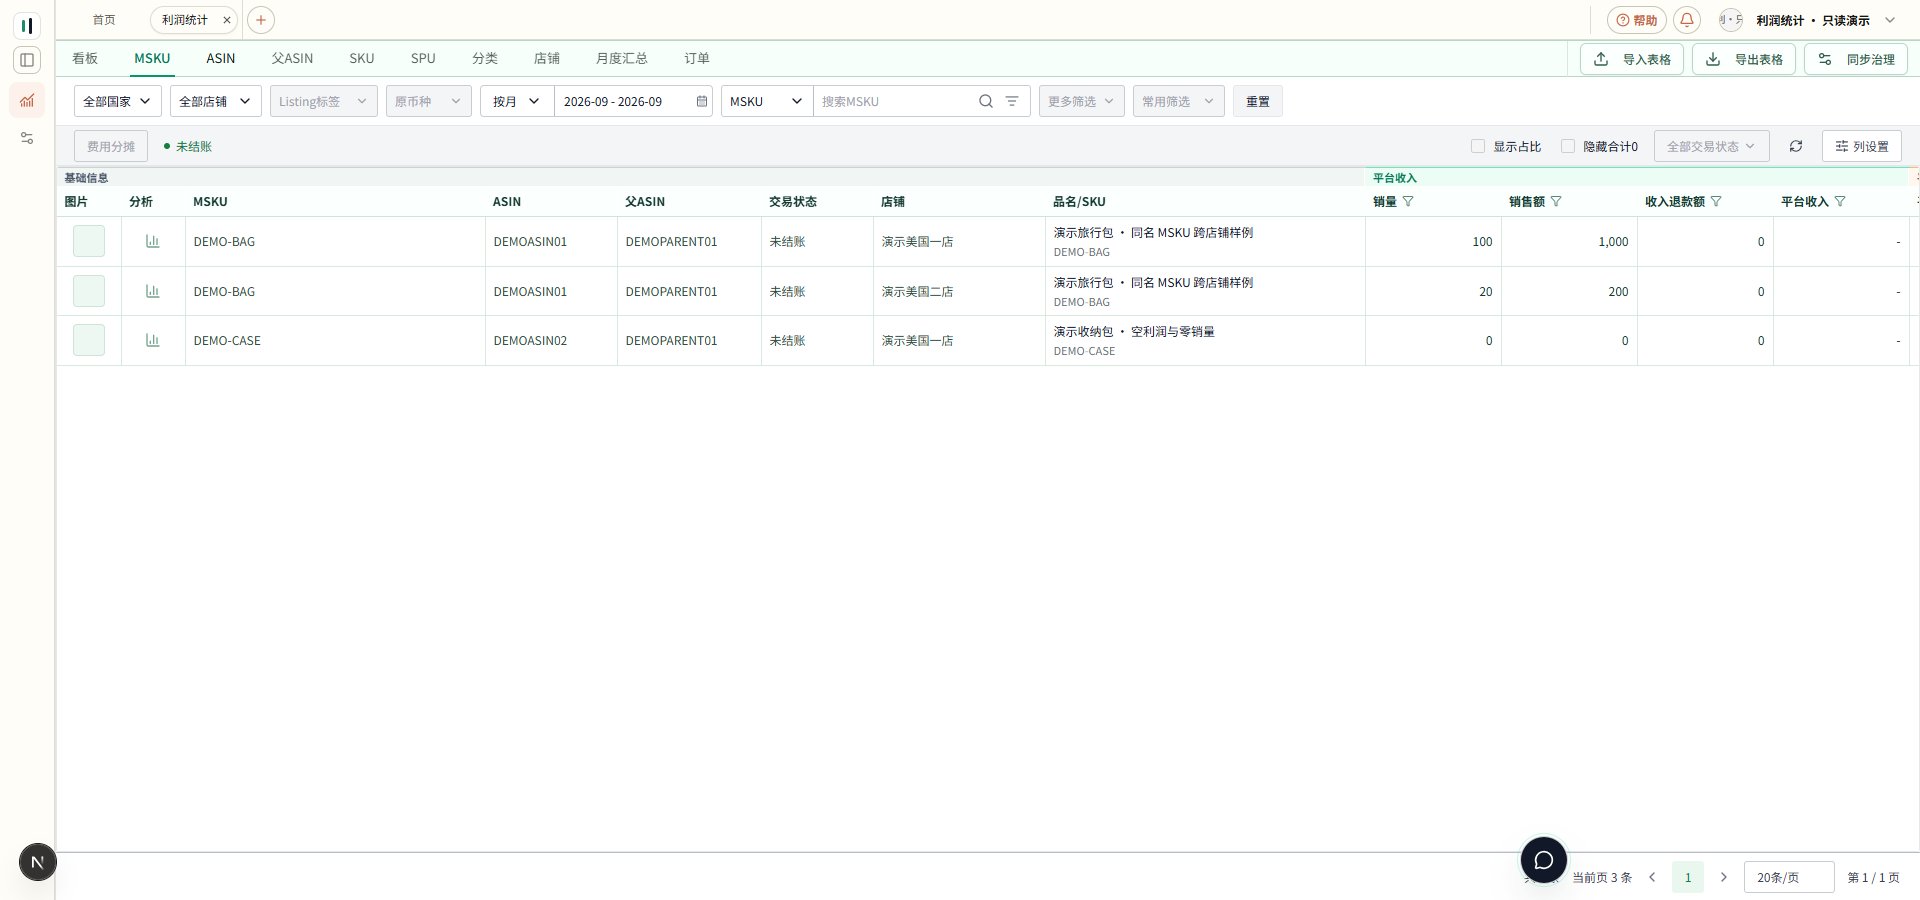Viewport: 1920px width, 900px height.
Task: Open the date range calendar icon
Action: [702, 101]
